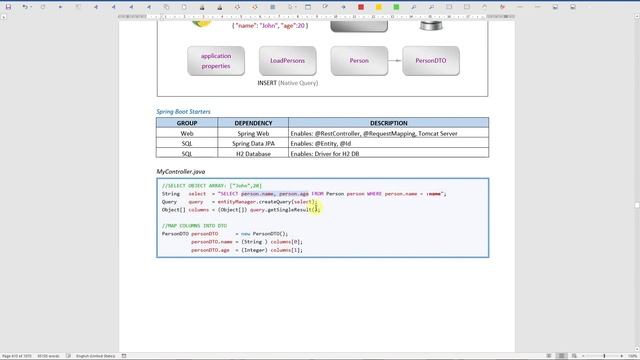Click the zoom slider handle
The width and height of the screenshot is (640, 360).
pos(604,356)
